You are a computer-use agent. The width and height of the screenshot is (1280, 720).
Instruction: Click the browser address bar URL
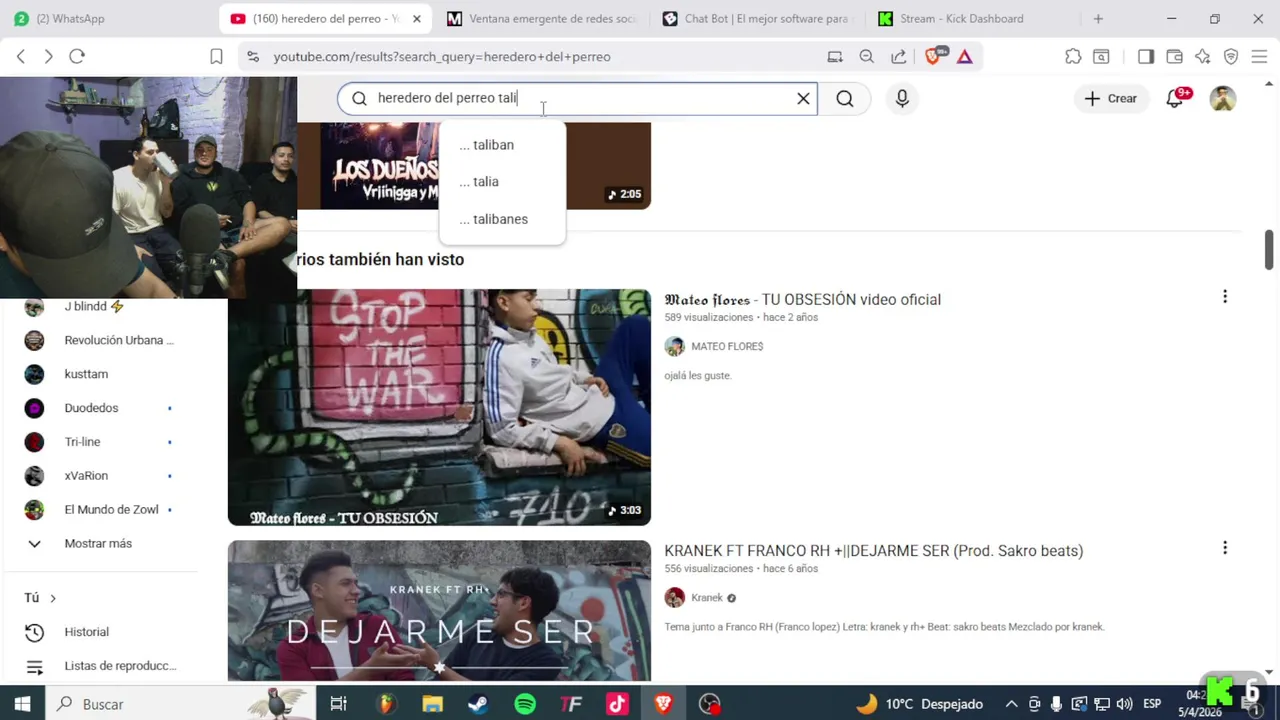pos(442,57)
